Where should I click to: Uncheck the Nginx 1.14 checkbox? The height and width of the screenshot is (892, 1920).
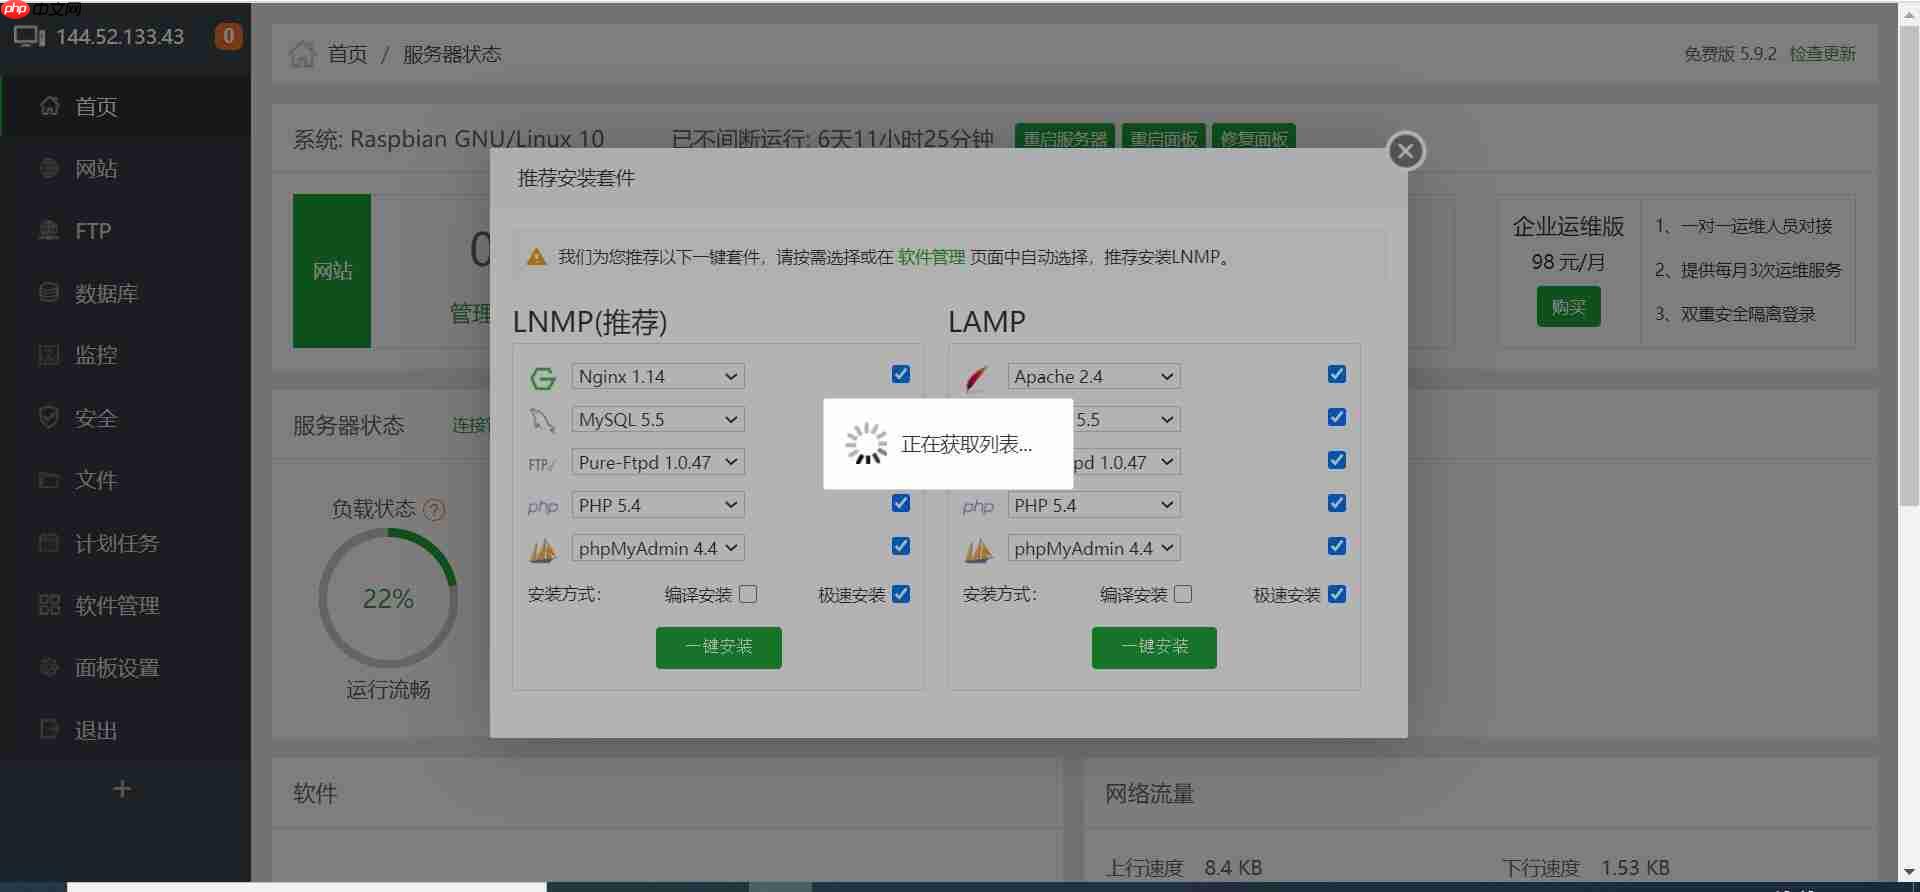point(901,374)
